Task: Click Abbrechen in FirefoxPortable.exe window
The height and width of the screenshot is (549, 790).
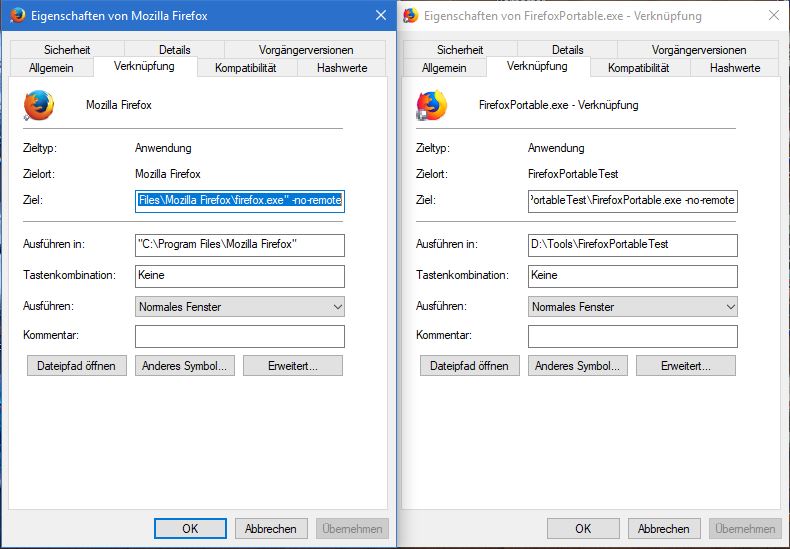Action: (664, 528)
